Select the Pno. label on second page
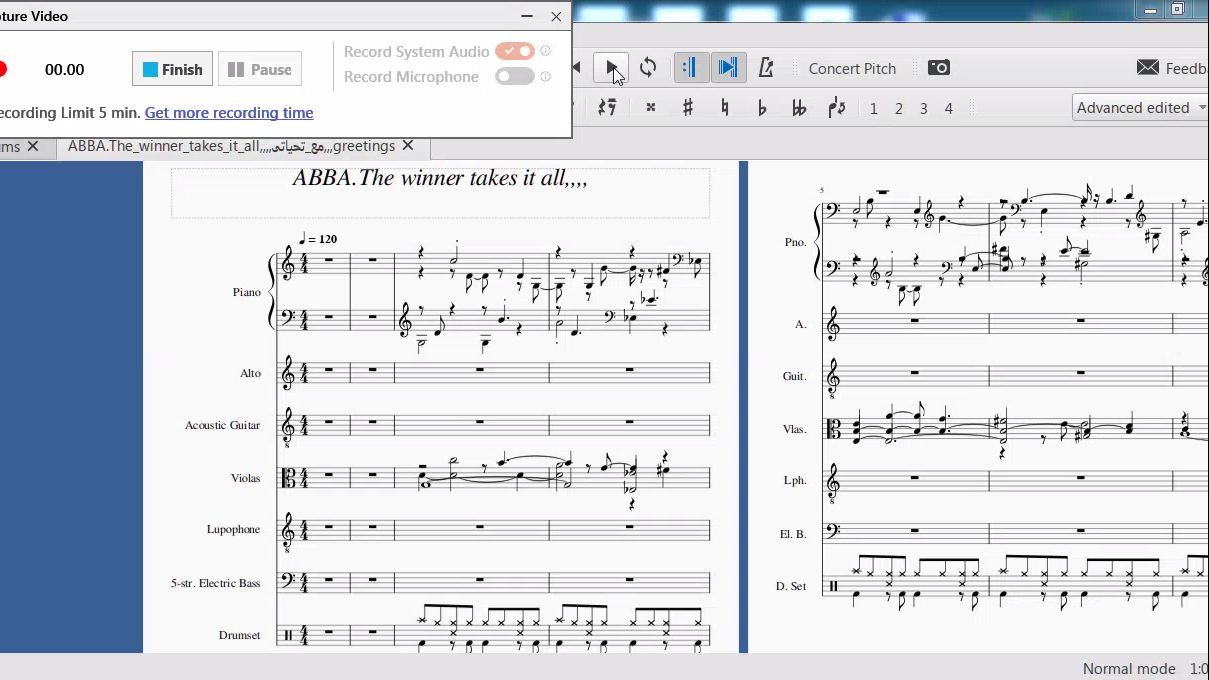 point(795,241)
